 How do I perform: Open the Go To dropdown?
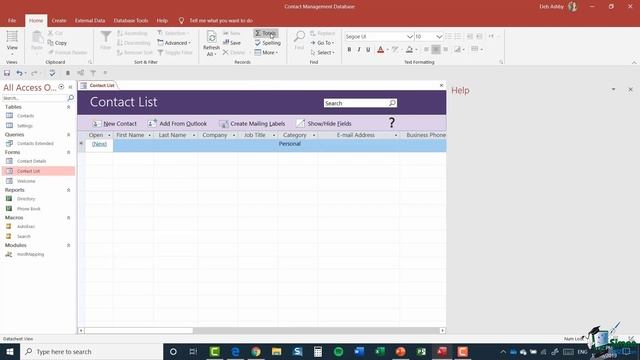click(322, 43)
